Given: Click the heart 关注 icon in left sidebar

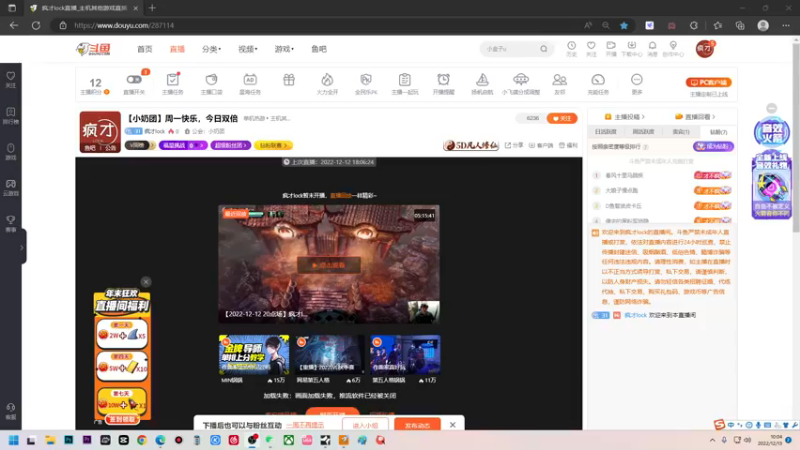Looking at the screenshot, I should 11,76.
